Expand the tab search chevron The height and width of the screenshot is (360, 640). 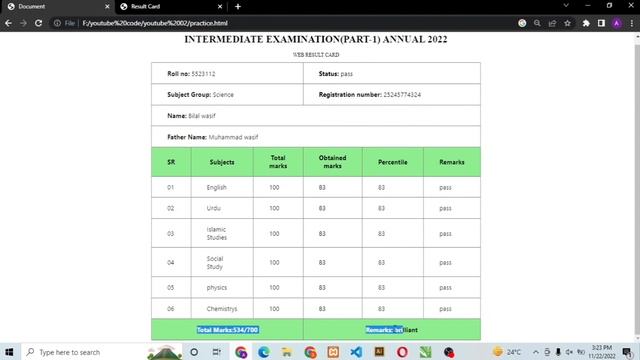(x=566, y=5)
